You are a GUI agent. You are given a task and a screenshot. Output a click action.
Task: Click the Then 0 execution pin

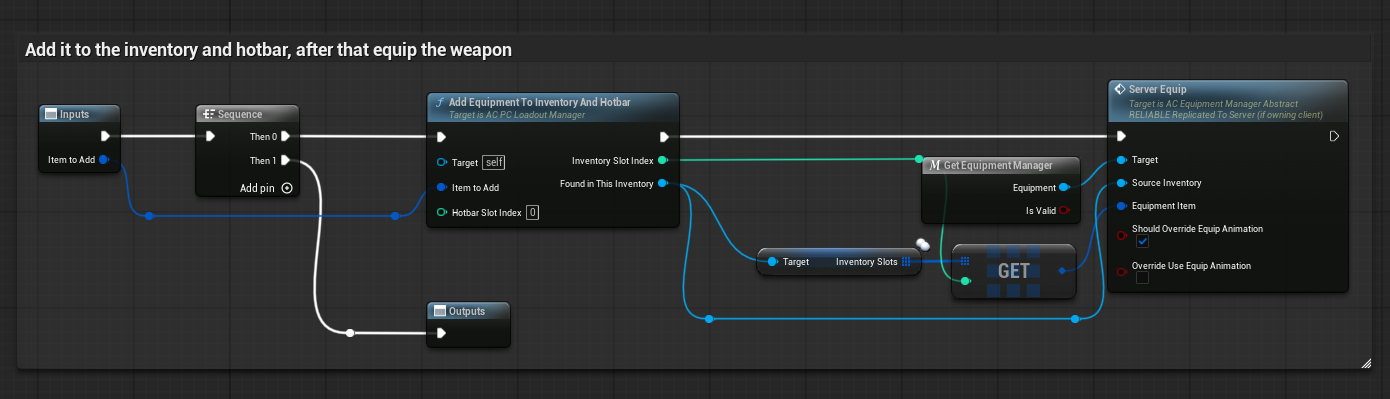[x=285, y=136]
